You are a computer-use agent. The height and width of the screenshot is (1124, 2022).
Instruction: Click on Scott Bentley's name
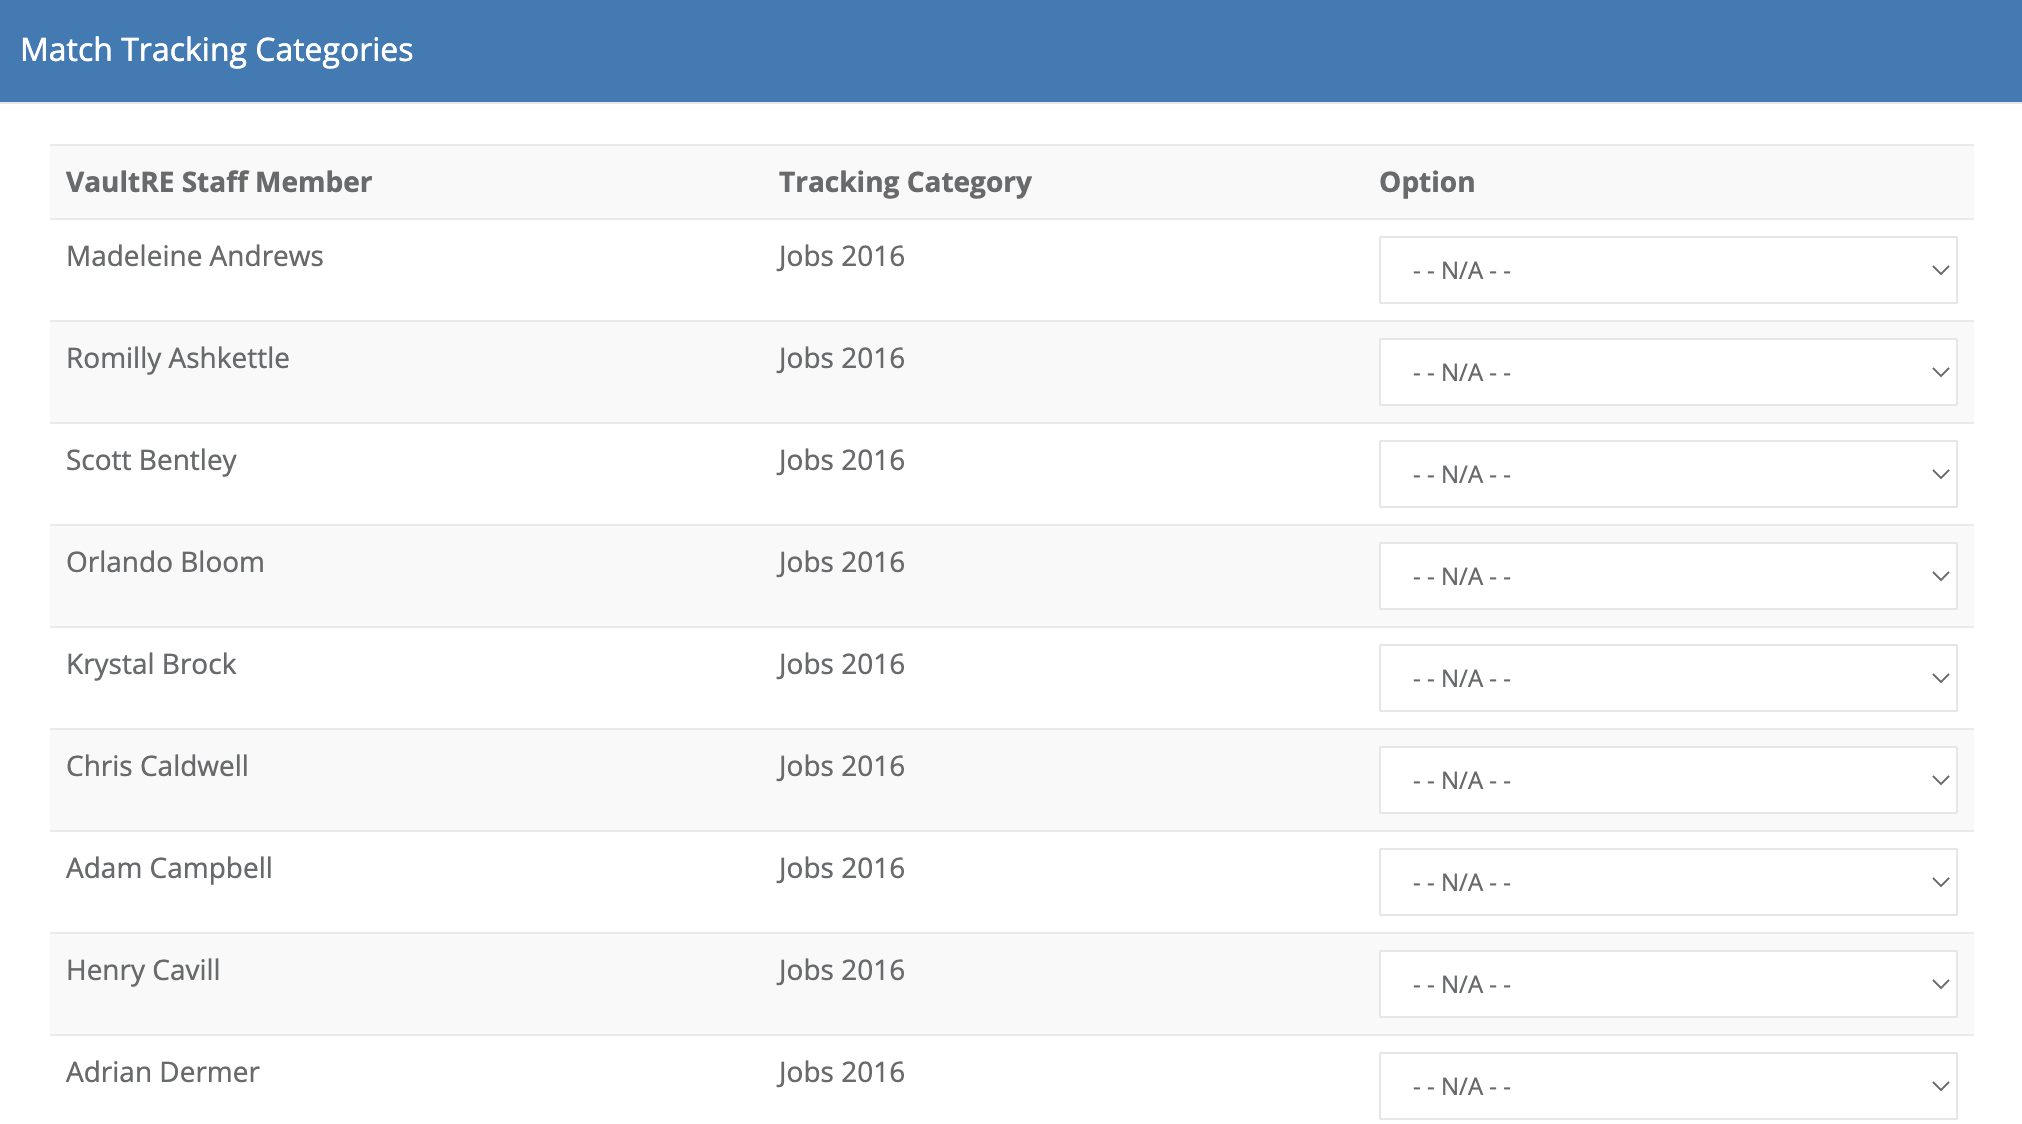(x=151, y=460)
